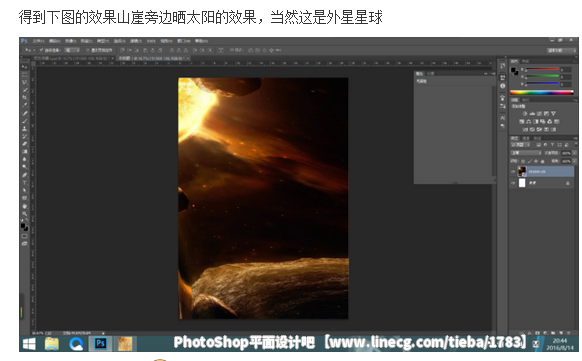Add a Color Balance adjustment
Screen dimensions: 582x361
tap(529, 122)
